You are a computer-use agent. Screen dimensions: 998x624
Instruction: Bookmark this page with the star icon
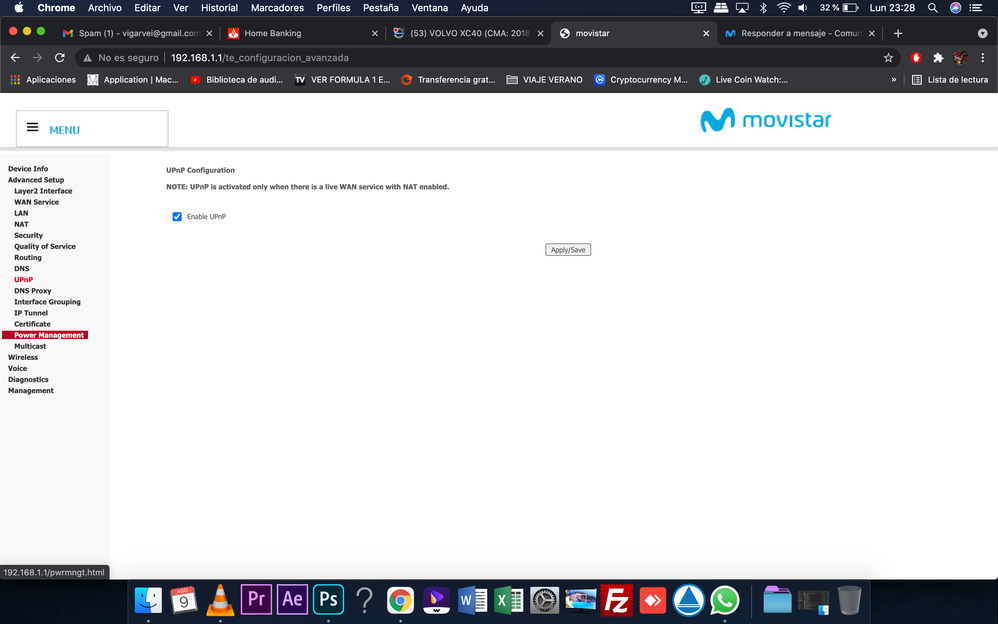(888, 58)
